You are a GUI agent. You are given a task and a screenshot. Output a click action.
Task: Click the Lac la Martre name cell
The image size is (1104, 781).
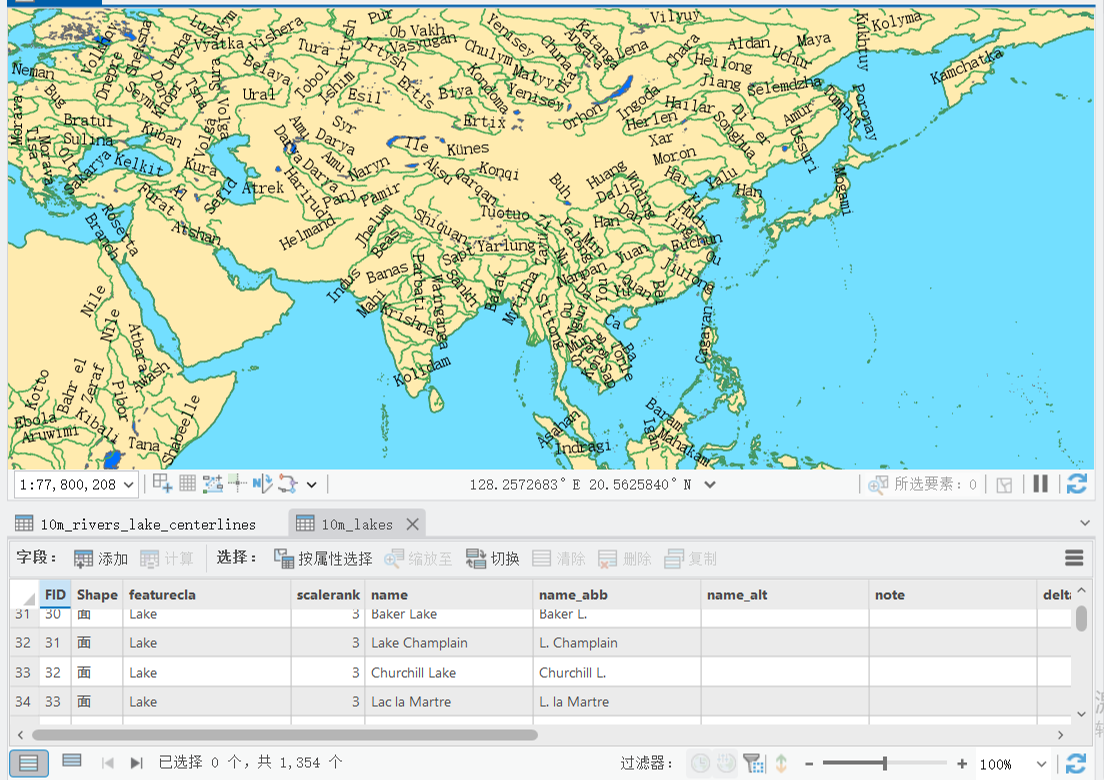click(x=448, y=702)
